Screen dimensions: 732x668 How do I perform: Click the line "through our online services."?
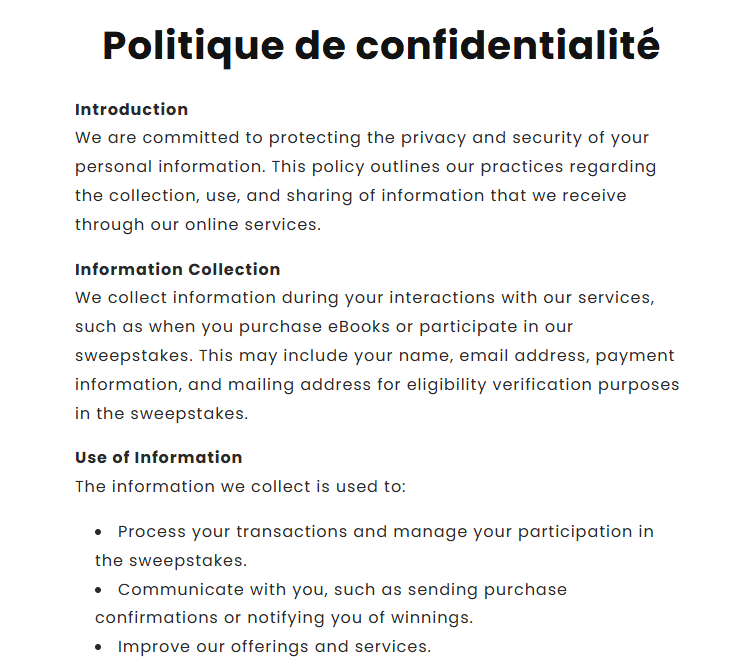pyautogui.click(x=198, y=224)
